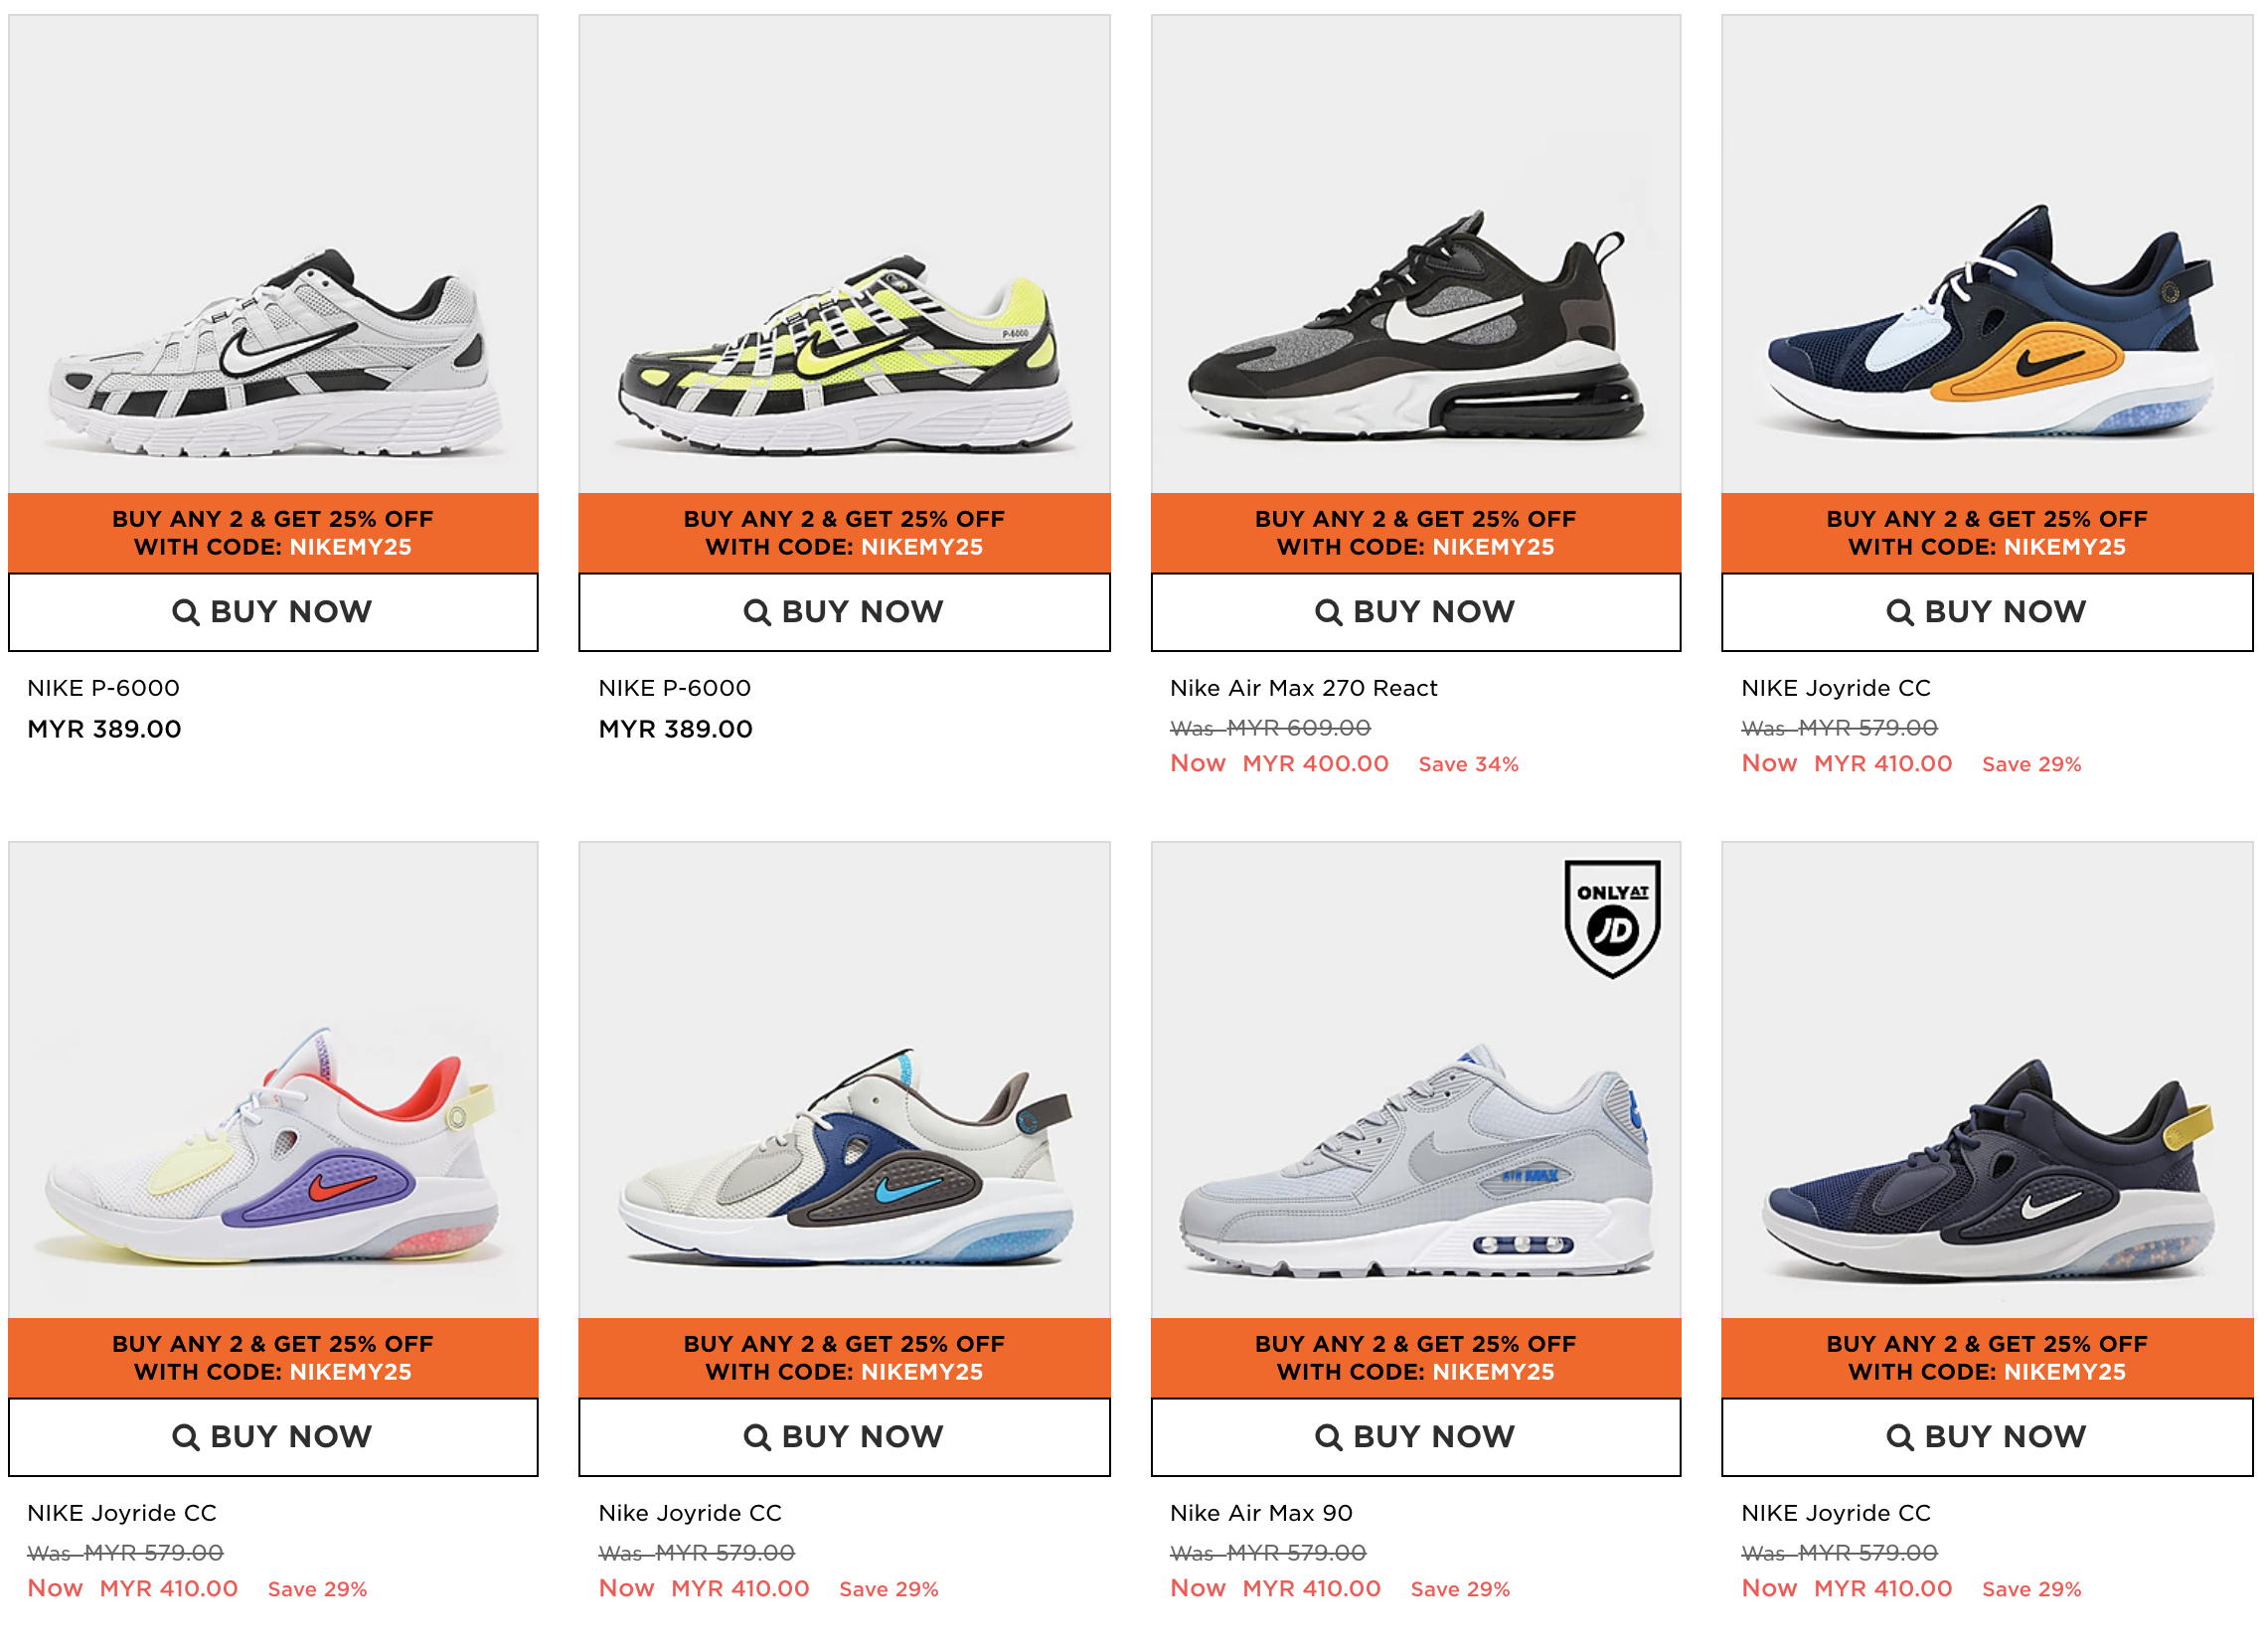Click magnifier icon on Air Max 270 Buy Now
Image resolution: width=2266 pixels, height=1652 pixels.
pyautogui.click(x=1328, y=612)
